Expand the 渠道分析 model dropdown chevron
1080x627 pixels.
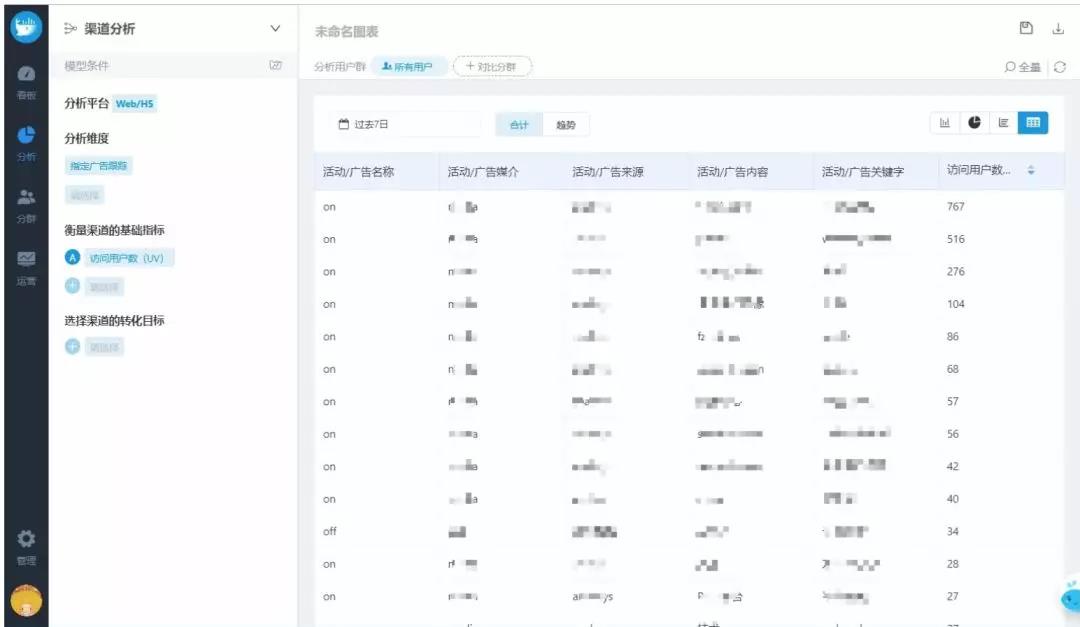tap(275, 28)
